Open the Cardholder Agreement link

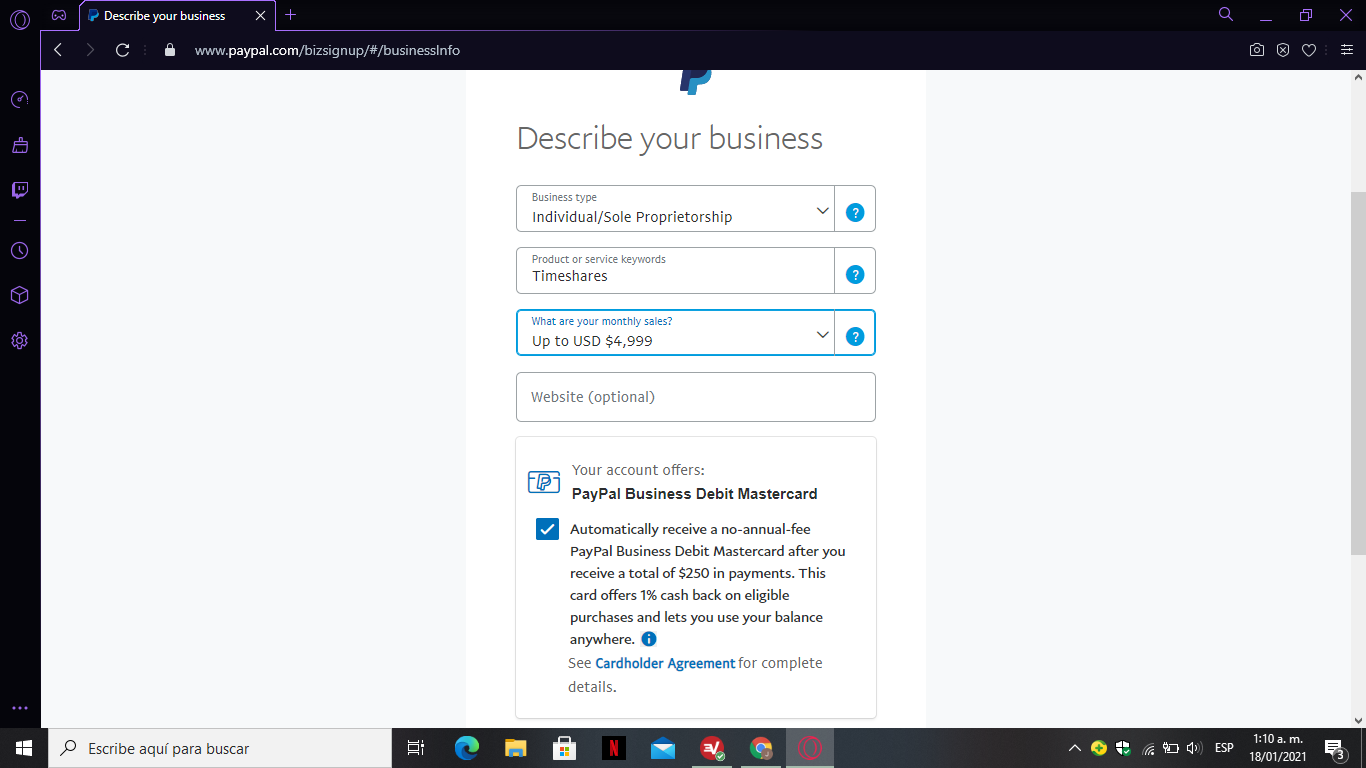tap(665, 663)
